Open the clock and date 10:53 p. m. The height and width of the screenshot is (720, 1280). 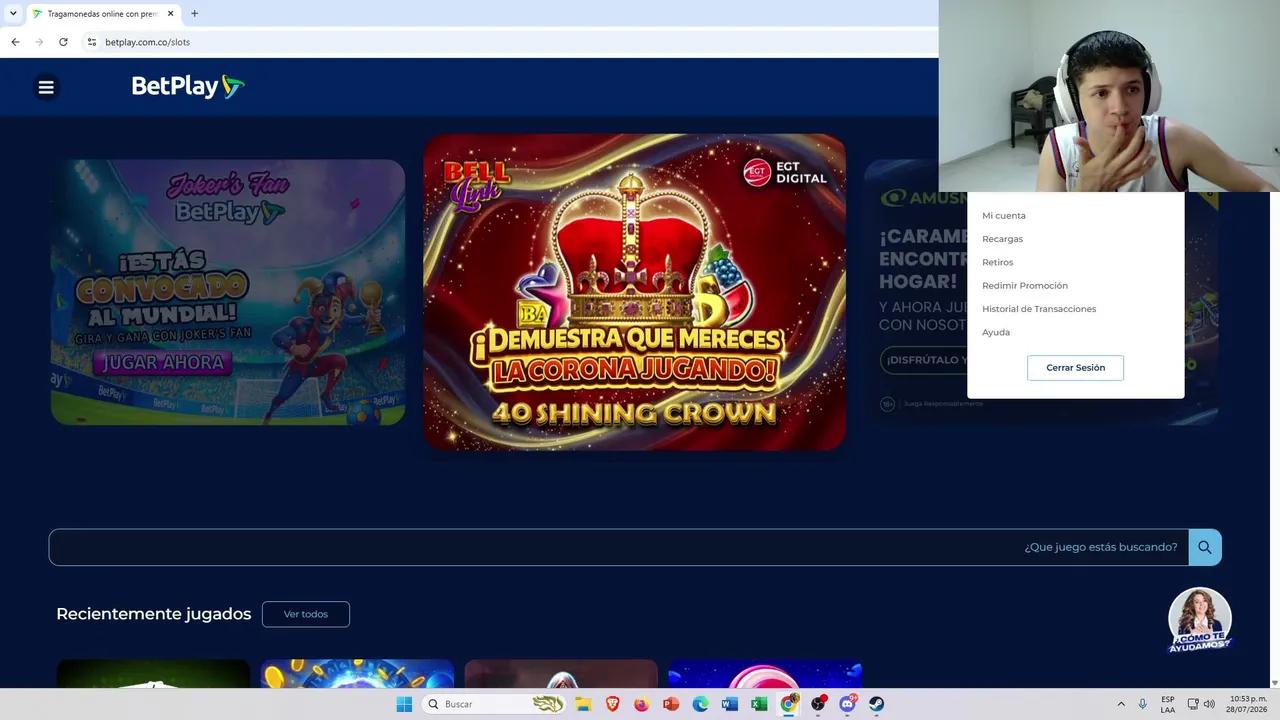point(1248,704)
